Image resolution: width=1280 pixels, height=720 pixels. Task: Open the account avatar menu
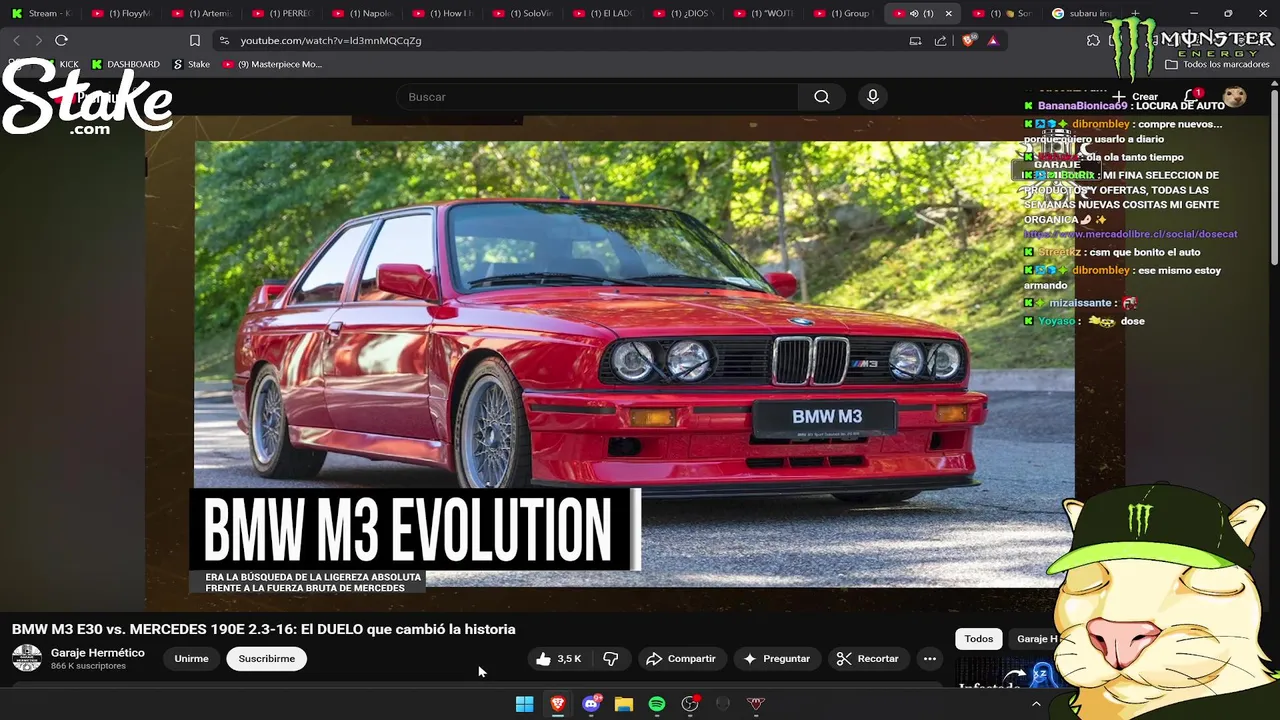(x=1235, y=97)
